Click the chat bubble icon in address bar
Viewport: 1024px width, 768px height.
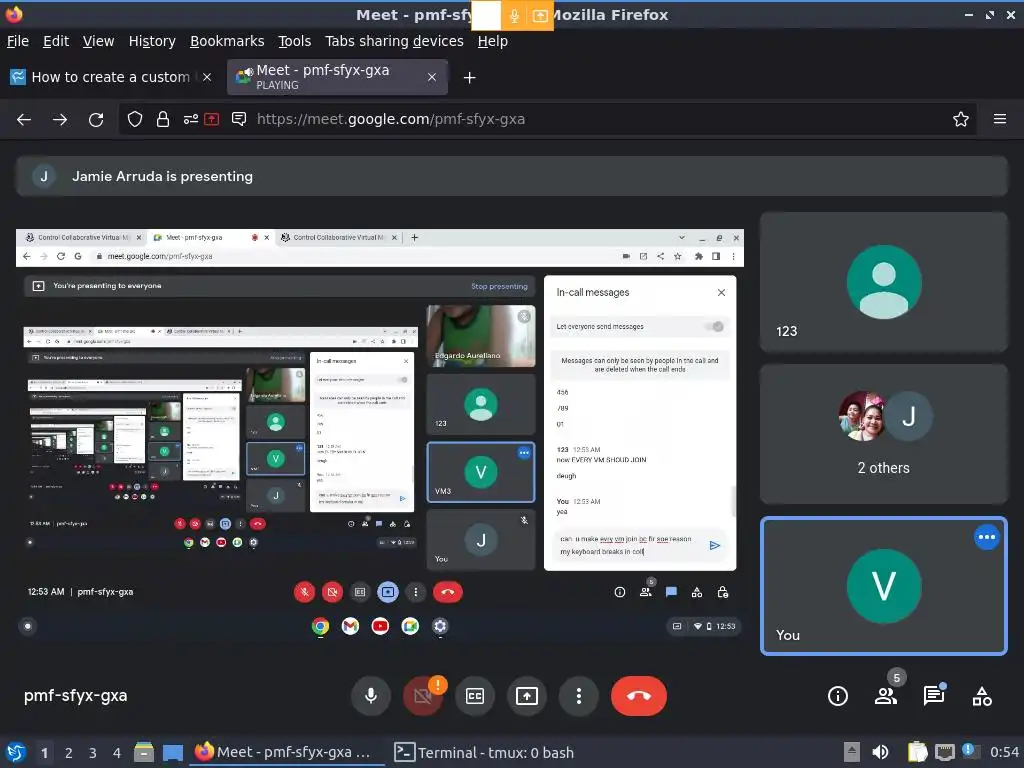239,120
